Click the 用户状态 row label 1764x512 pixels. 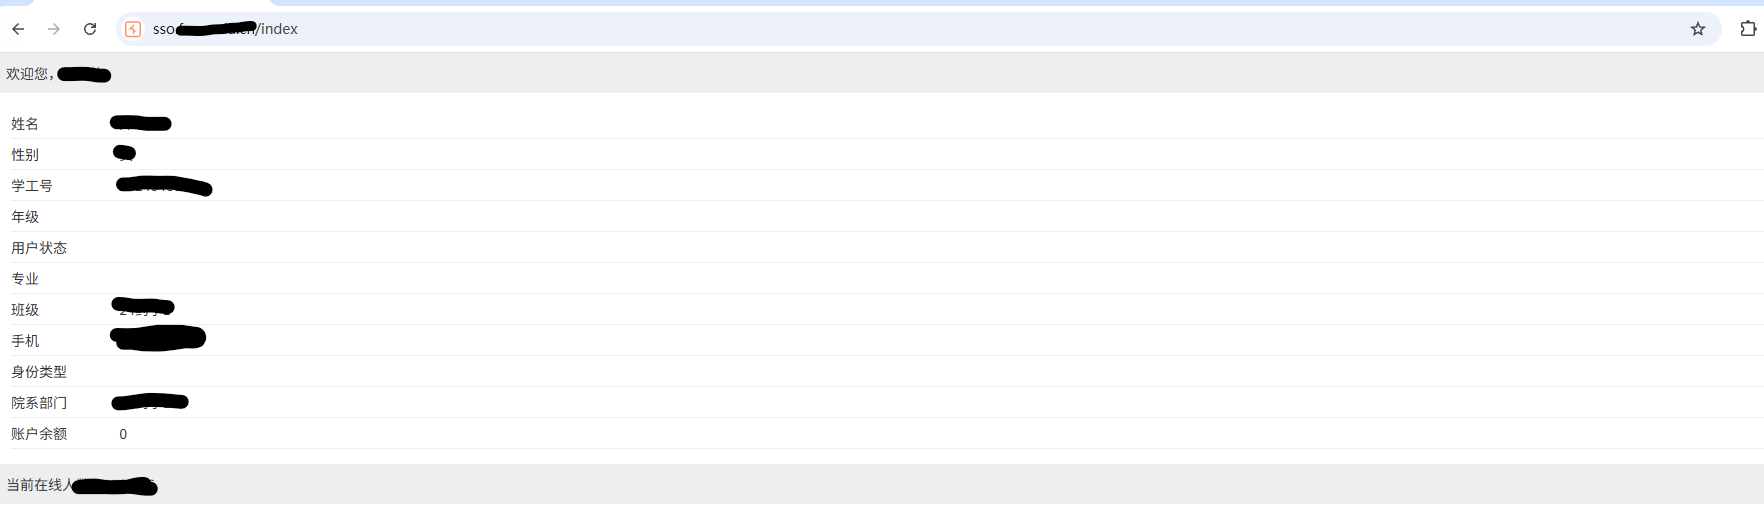(39, 248)
